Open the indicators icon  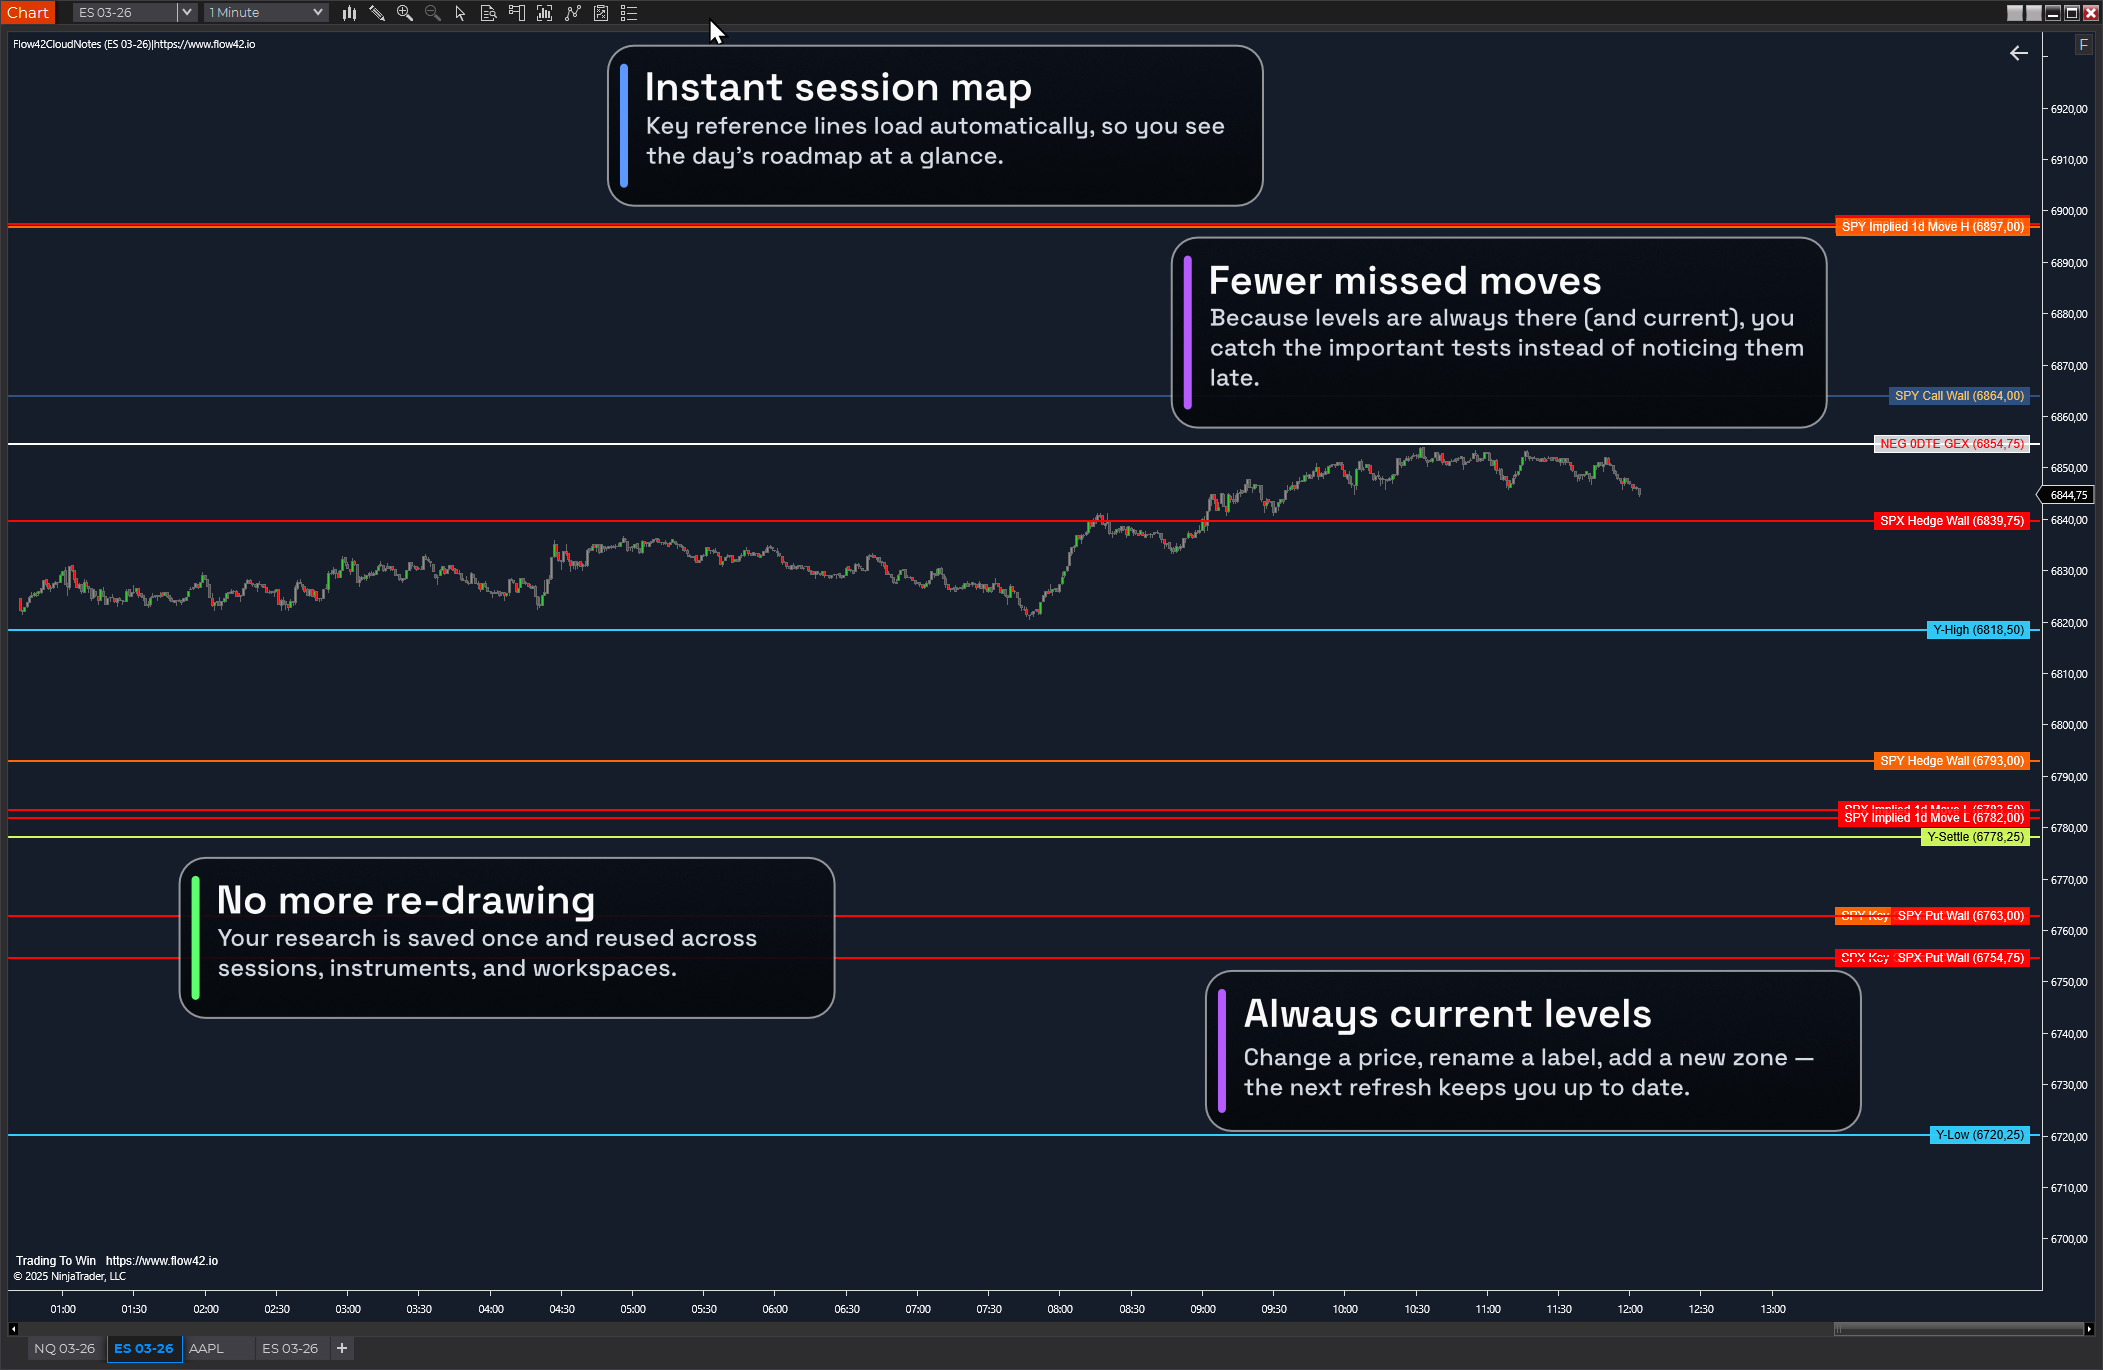(x=573, y=13)
